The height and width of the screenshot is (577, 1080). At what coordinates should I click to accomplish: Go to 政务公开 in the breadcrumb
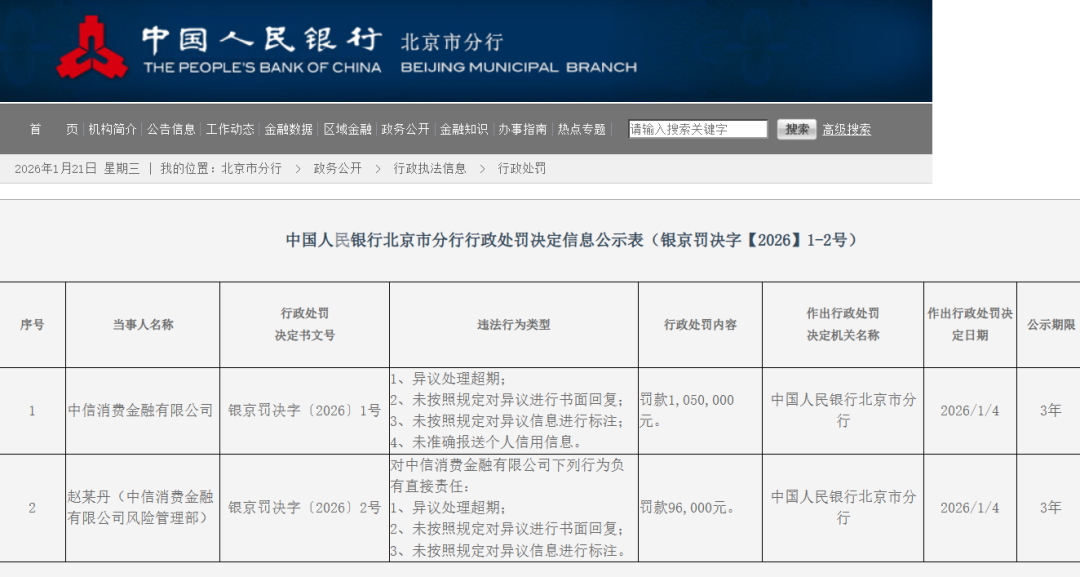[338, 169]
